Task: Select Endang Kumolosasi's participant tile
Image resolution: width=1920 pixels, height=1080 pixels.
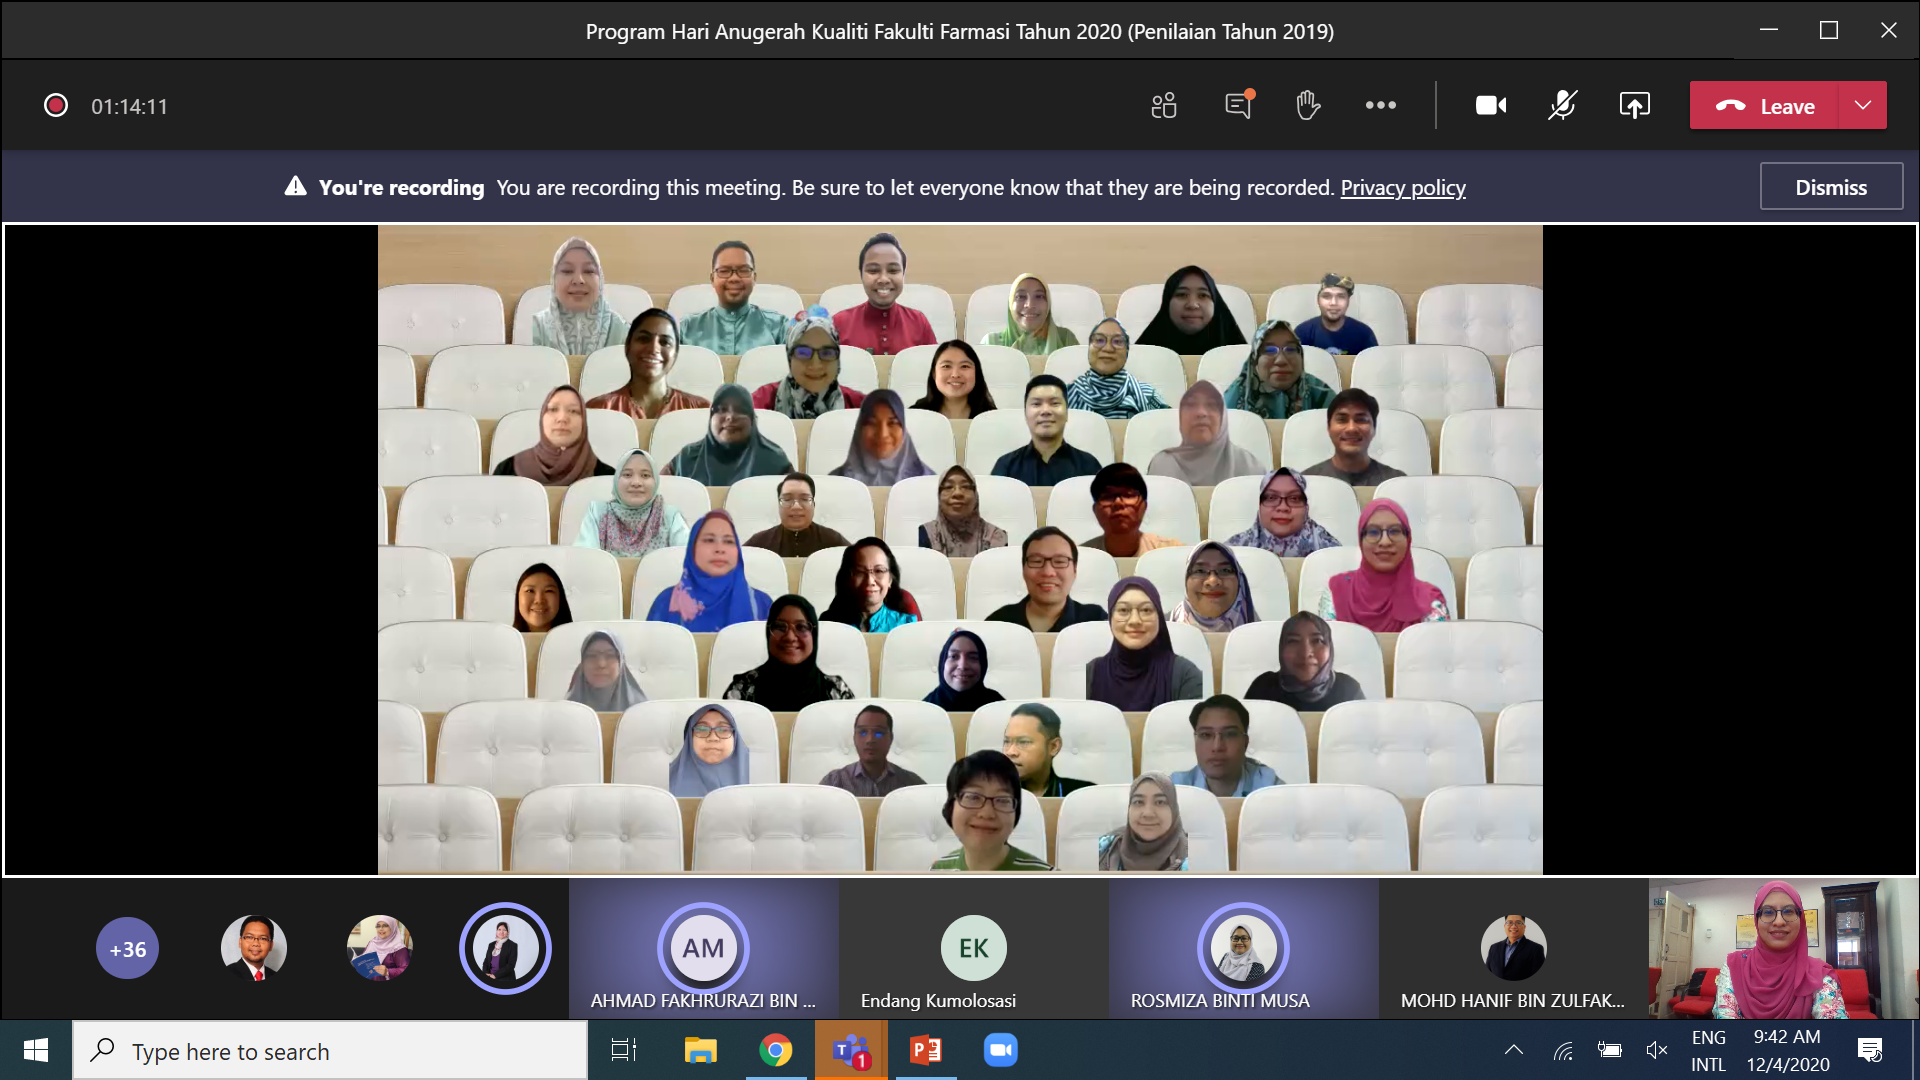Action: [x=973, y=950]
